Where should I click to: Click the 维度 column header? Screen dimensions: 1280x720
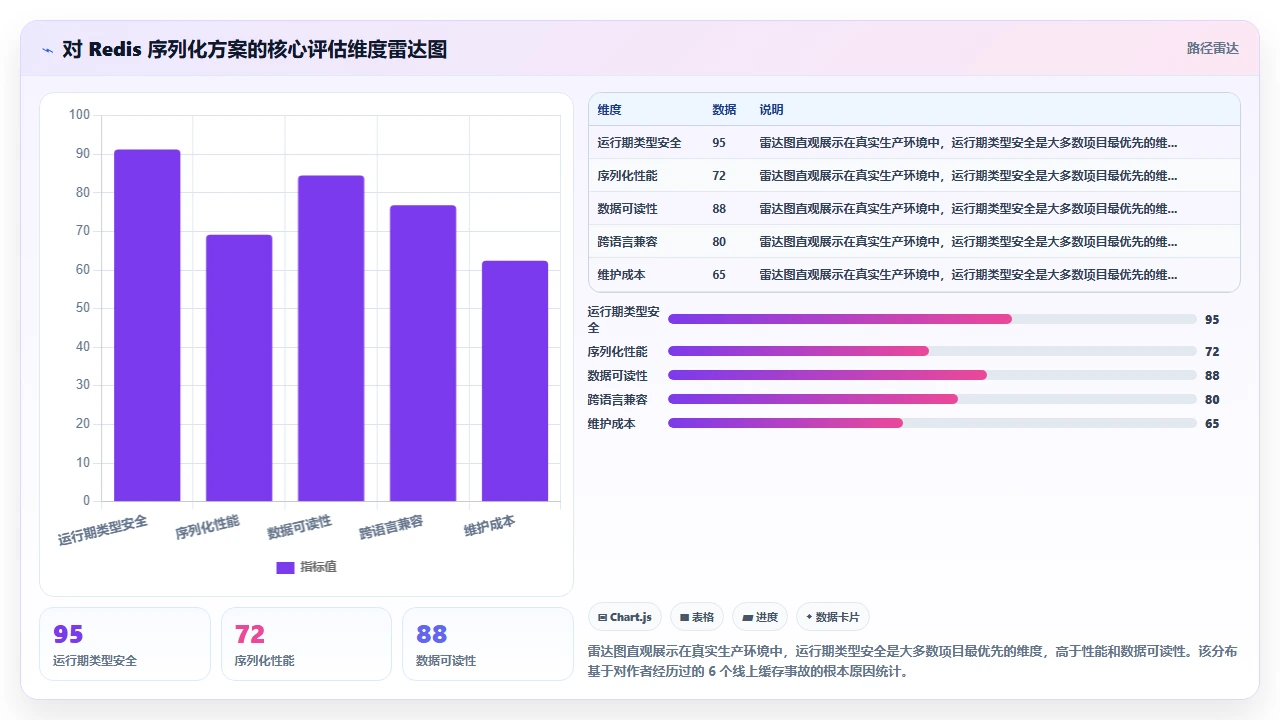pyautogui.click(x=610, y=109)
